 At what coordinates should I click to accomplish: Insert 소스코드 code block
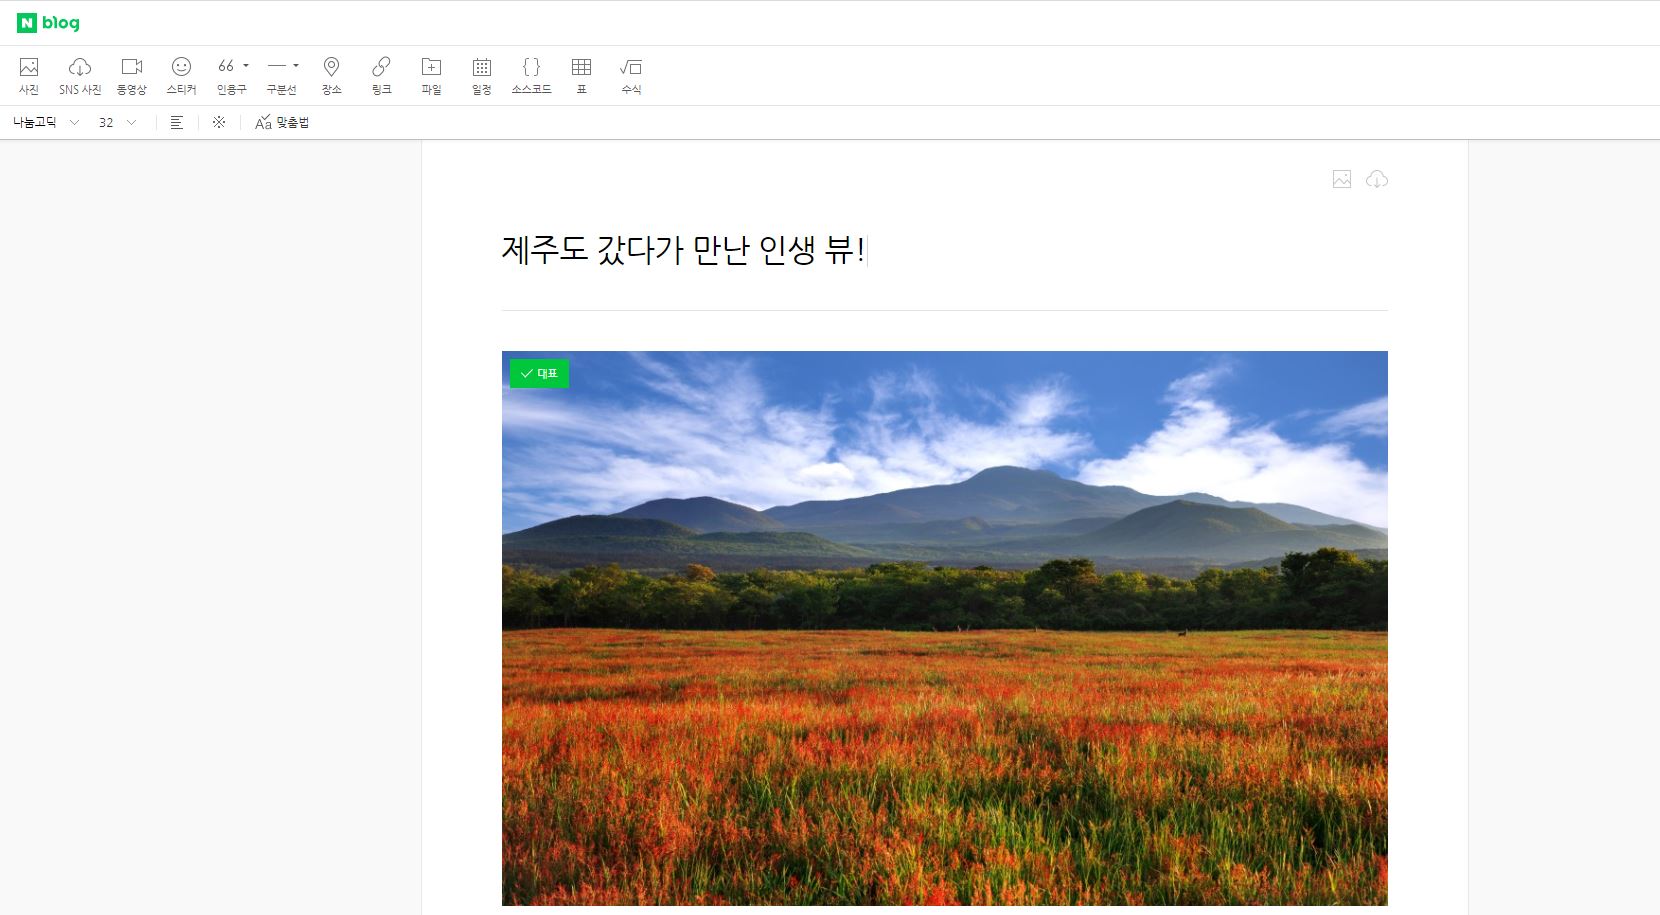point(531,75)
